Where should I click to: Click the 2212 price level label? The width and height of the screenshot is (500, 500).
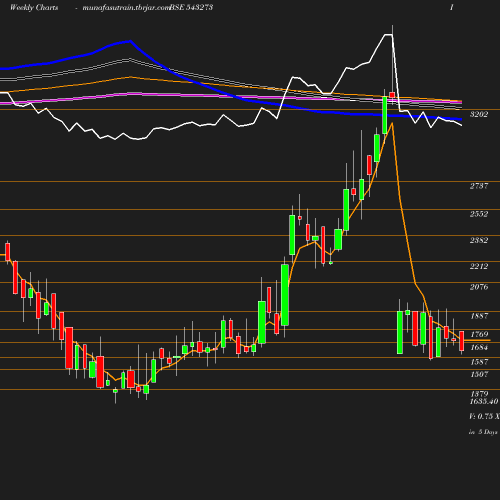point(479,266)
